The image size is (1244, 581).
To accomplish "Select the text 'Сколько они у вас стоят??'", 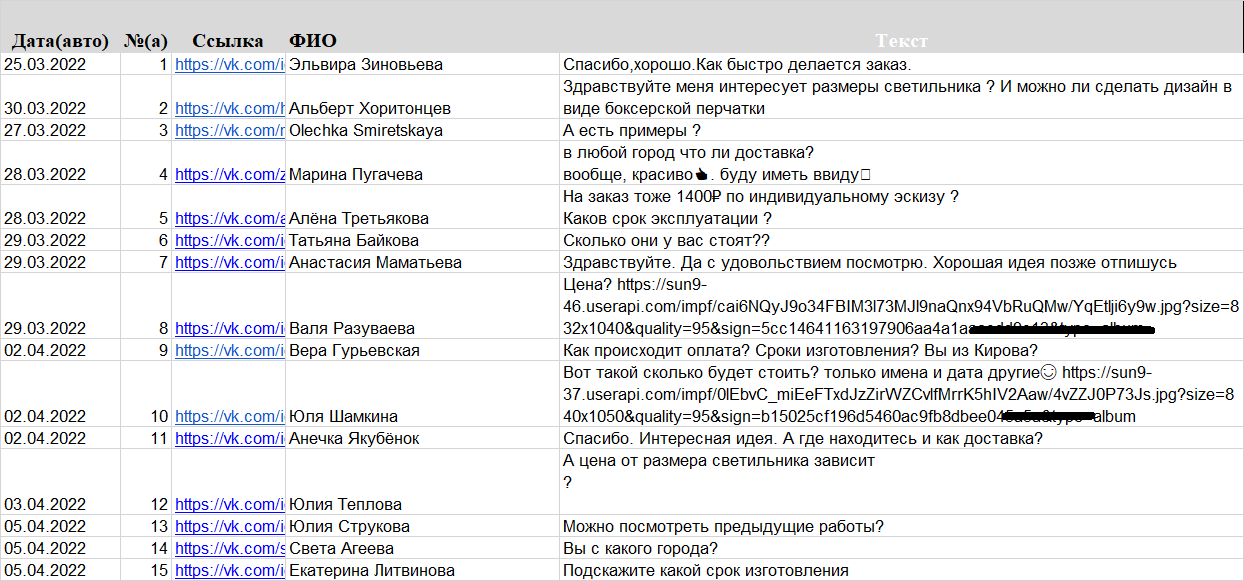I will coord(666,240).
